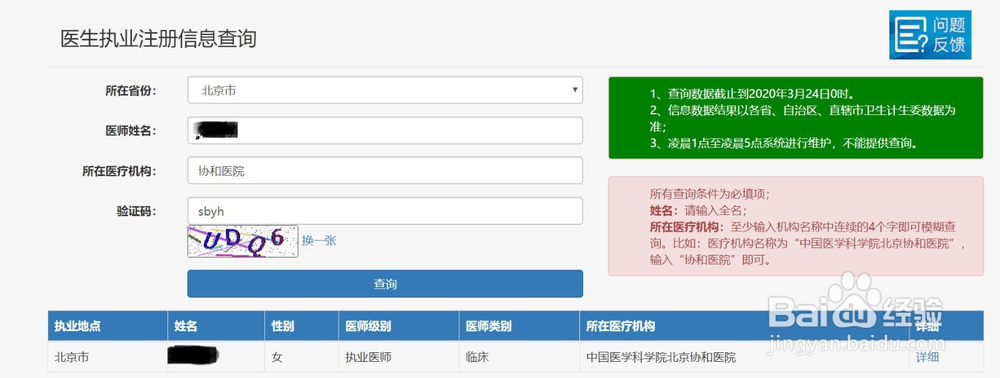Click the 所在医疗机构 column header
1000x378 pixels.
[x=744, y=326]
